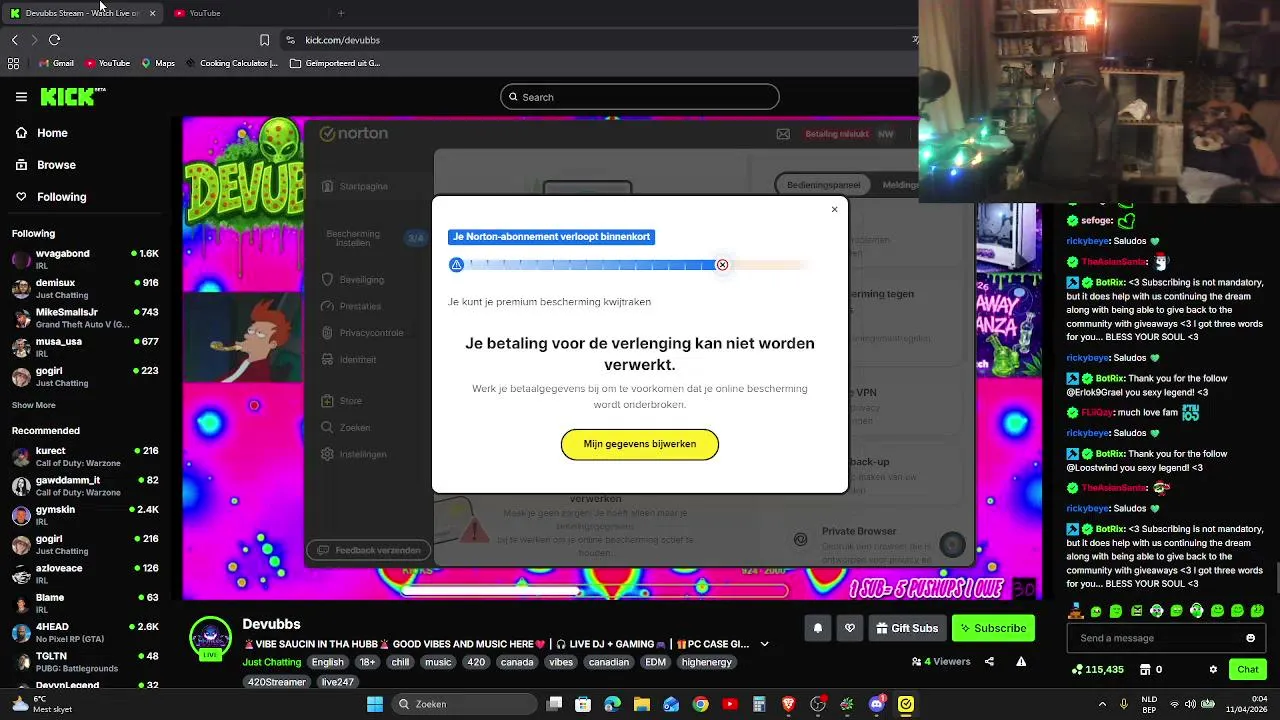Click share icon next to viewers
The height and width of the screenshot is (720, 1280).
click(989, 661)
